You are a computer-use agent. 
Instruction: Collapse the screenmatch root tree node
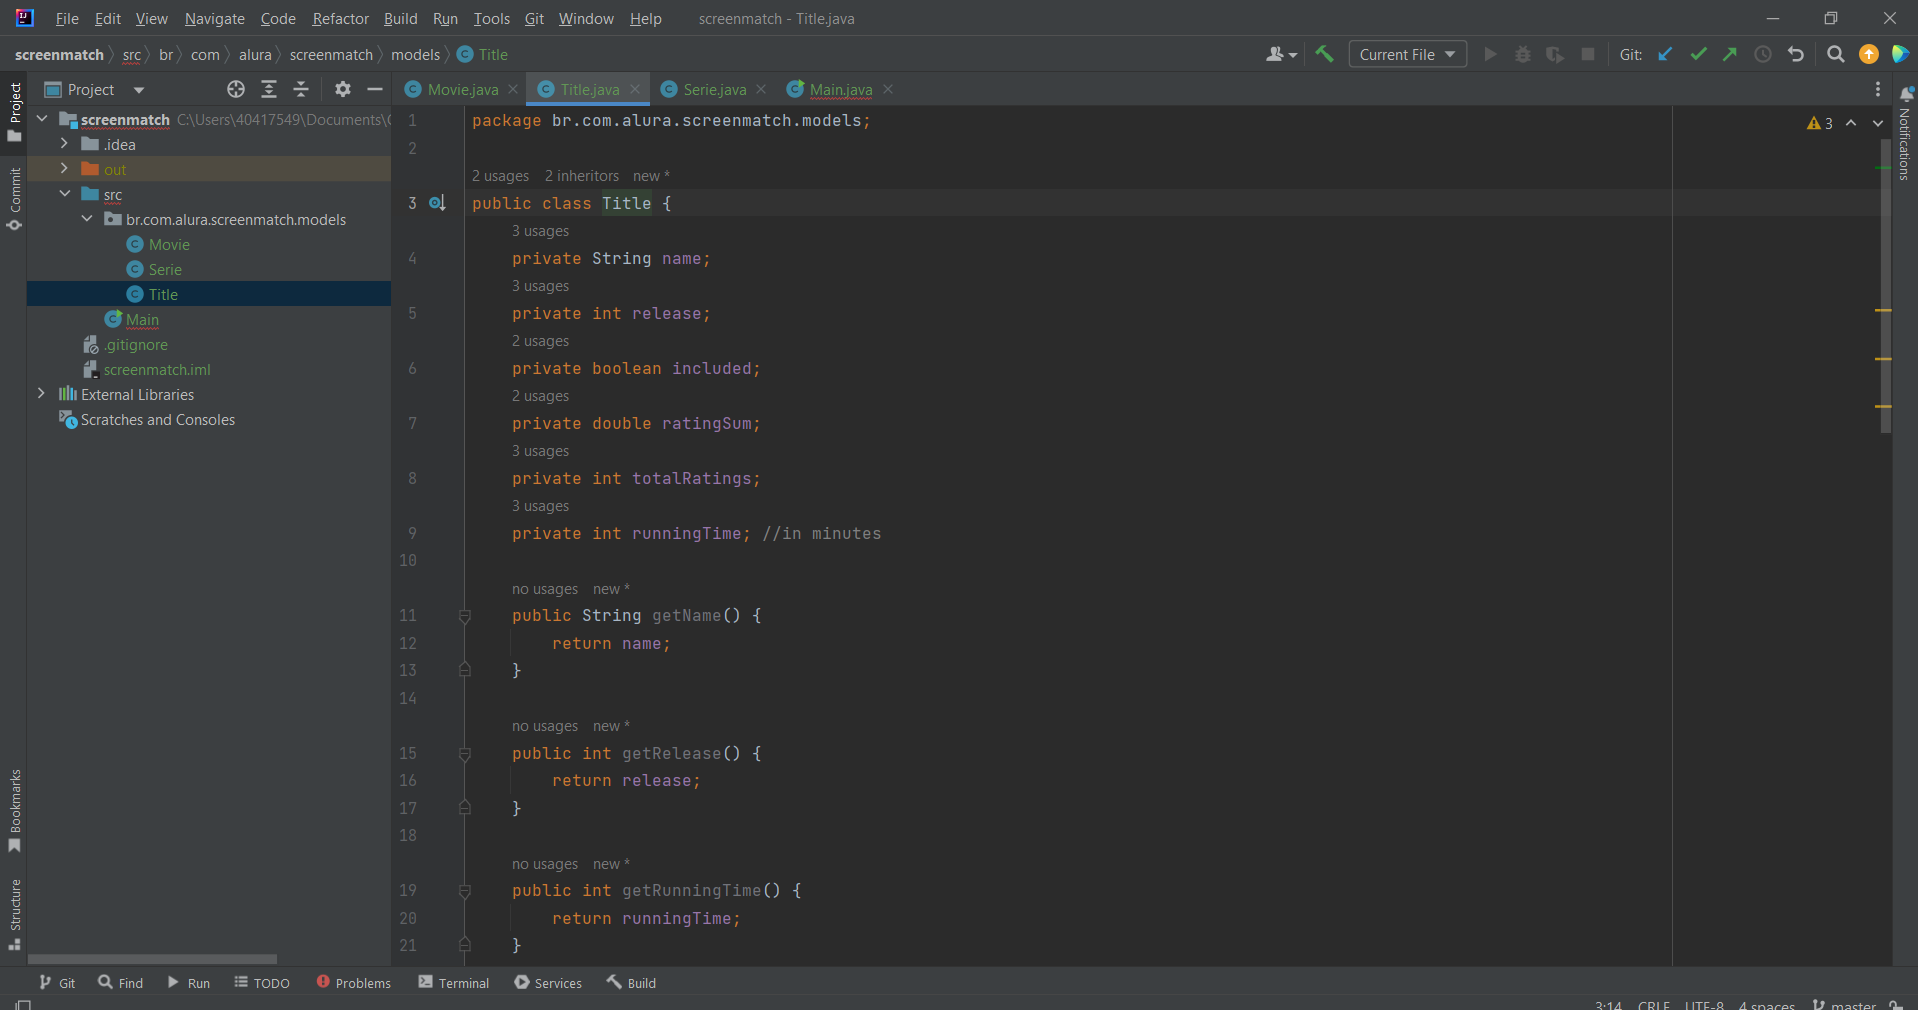pos(42,119)
